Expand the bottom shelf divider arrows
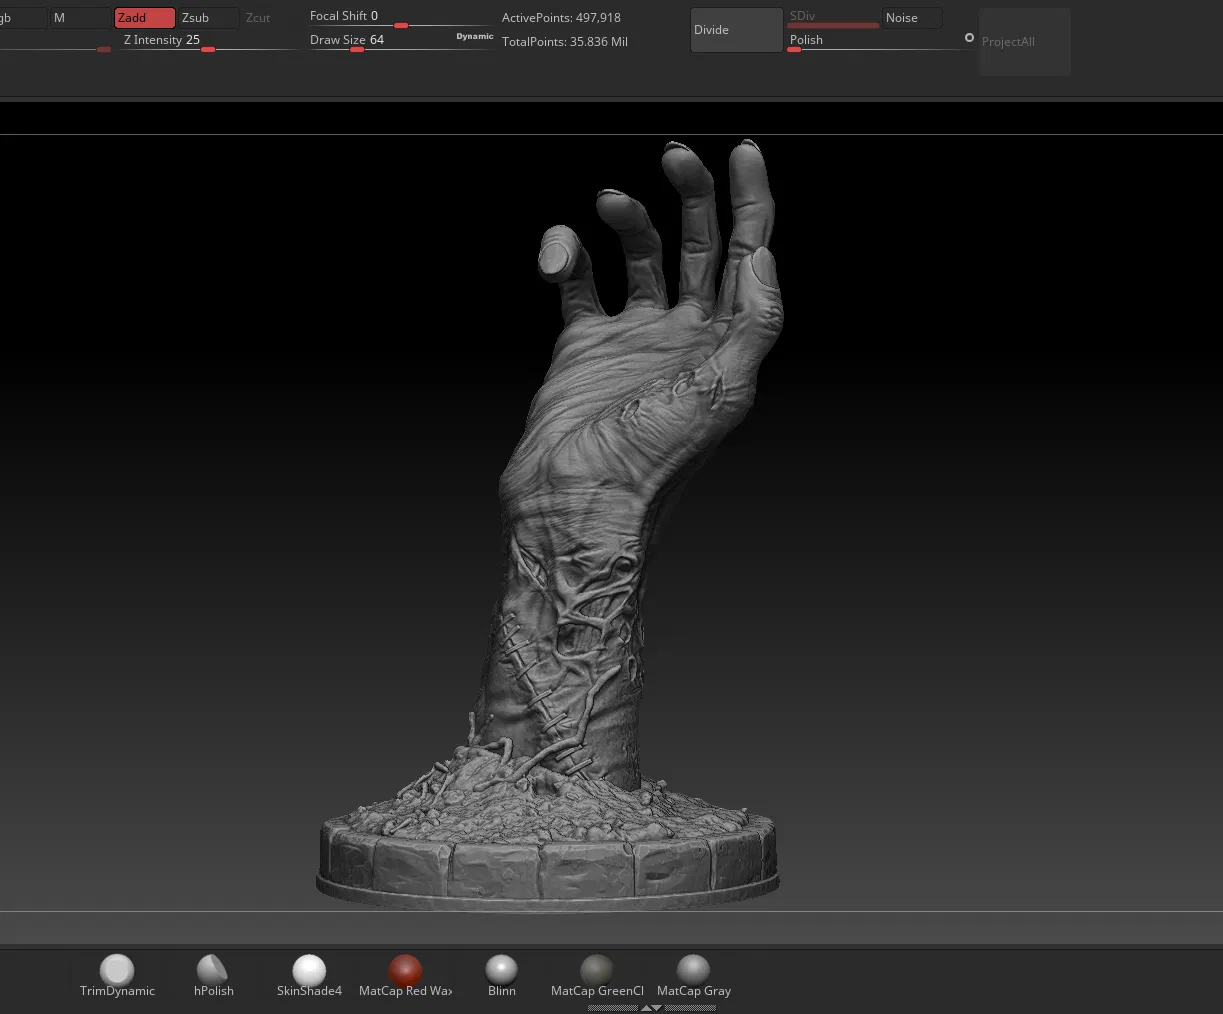 click(651, 1008)
